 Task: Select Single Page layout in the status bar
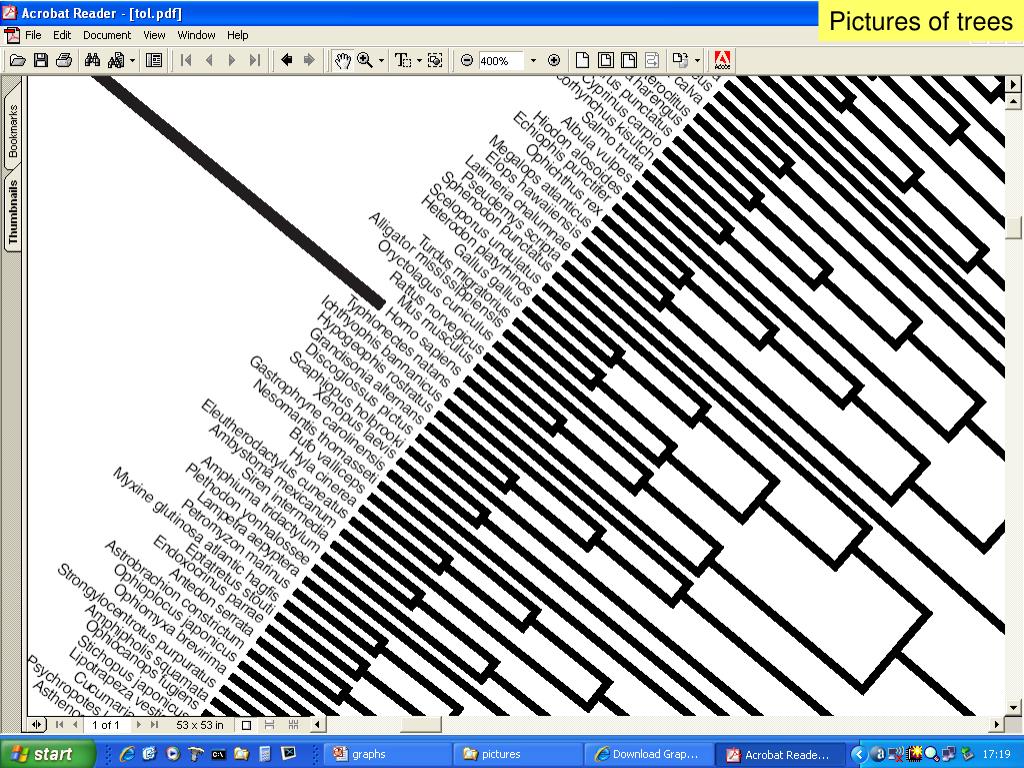(246, 724)
